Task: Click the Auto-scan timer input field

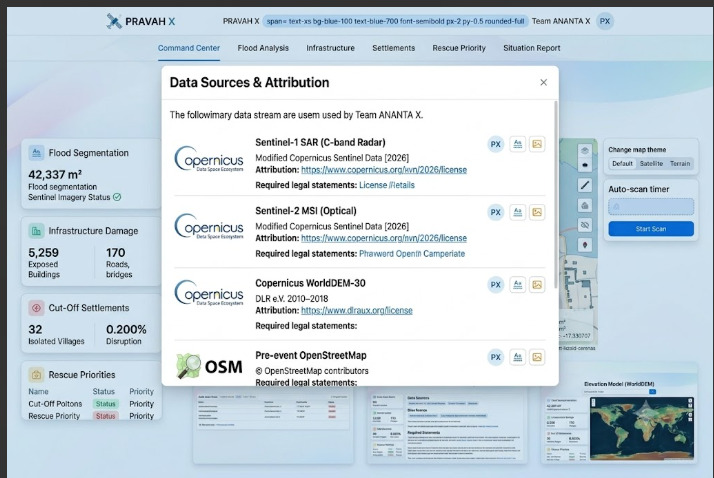Action: coord(651,207)
